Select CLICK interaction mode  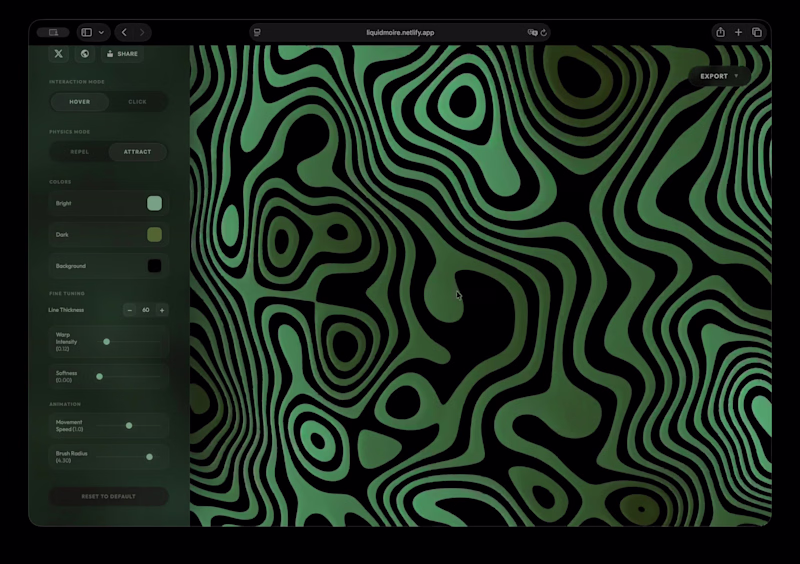(x=137, y=102)
